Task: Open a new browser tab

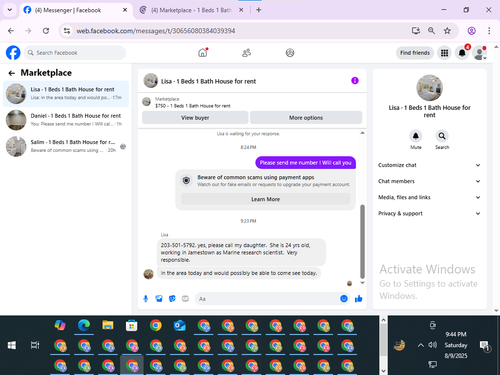Action: coord(259,10)
